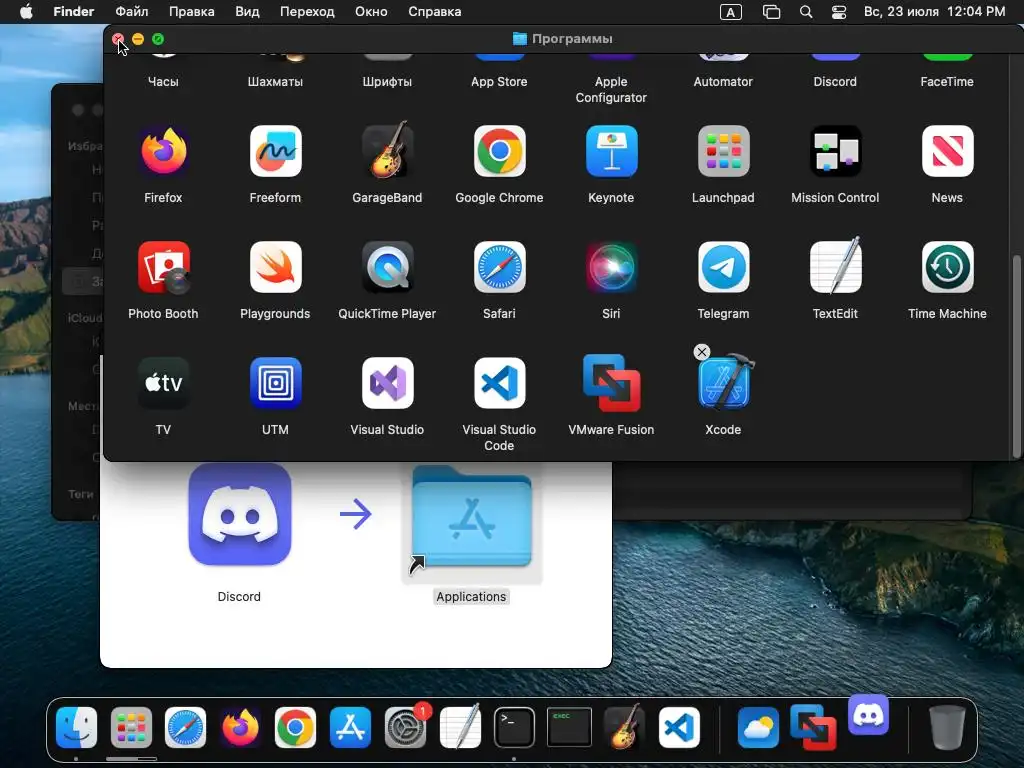
Task: Open Control Center in the menu bar
Action: 839,12
